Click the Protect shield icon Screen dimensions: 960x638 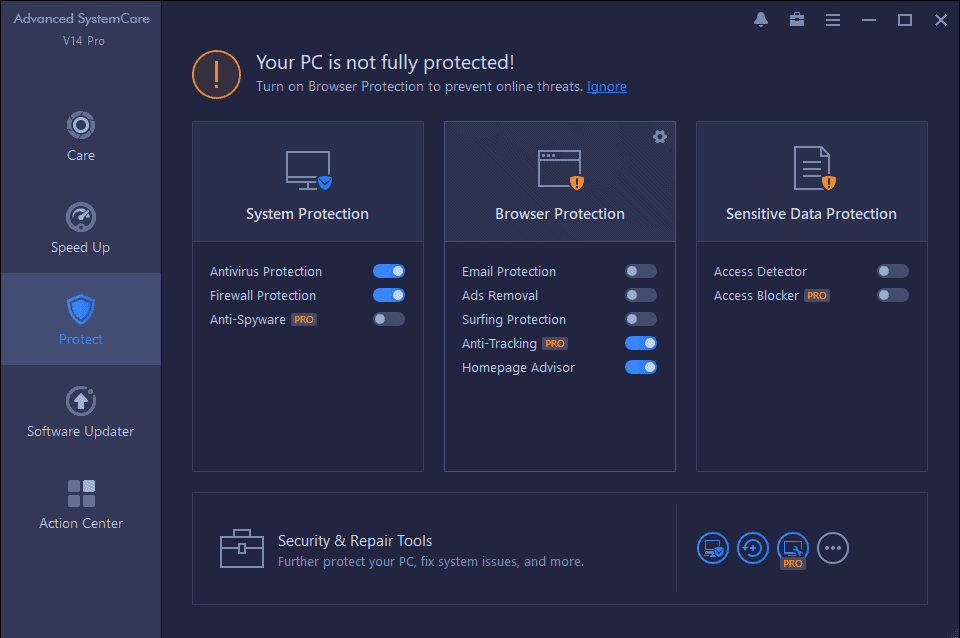point(80,311)
